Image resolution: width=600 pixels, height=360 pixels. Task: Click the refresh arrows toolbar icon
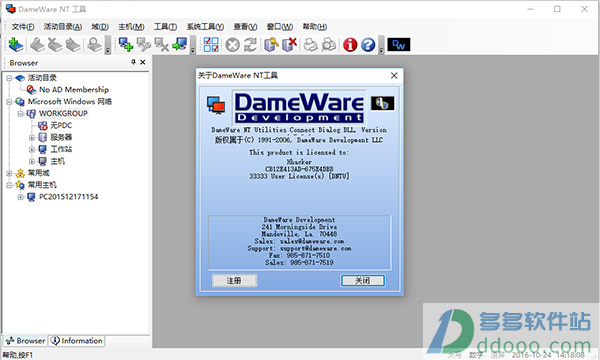tap(250, 45)
